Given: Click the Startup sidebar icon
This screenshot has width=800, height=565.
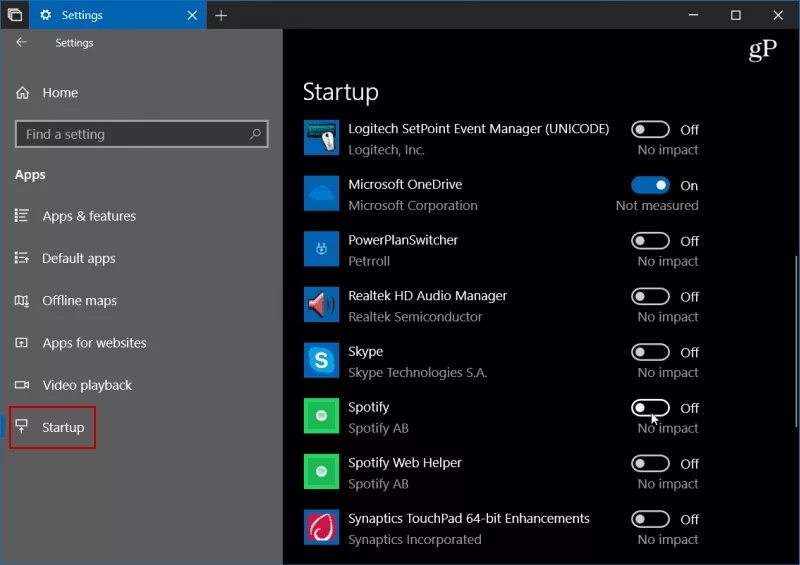Looking at the screenshot, I should coord(22,427).
